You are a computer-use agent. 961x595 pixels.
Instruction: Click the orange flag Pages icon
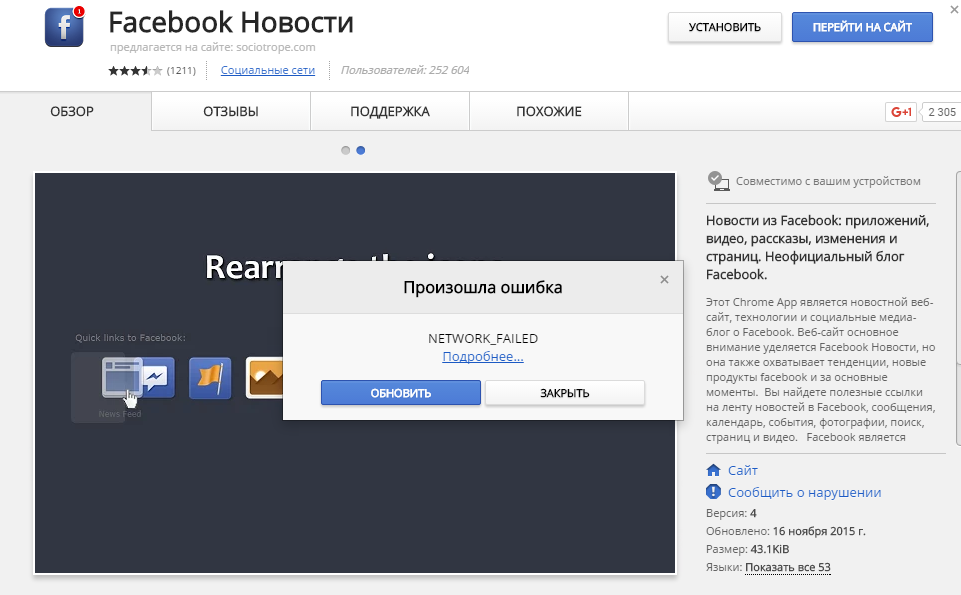click(x=210, y=378)
